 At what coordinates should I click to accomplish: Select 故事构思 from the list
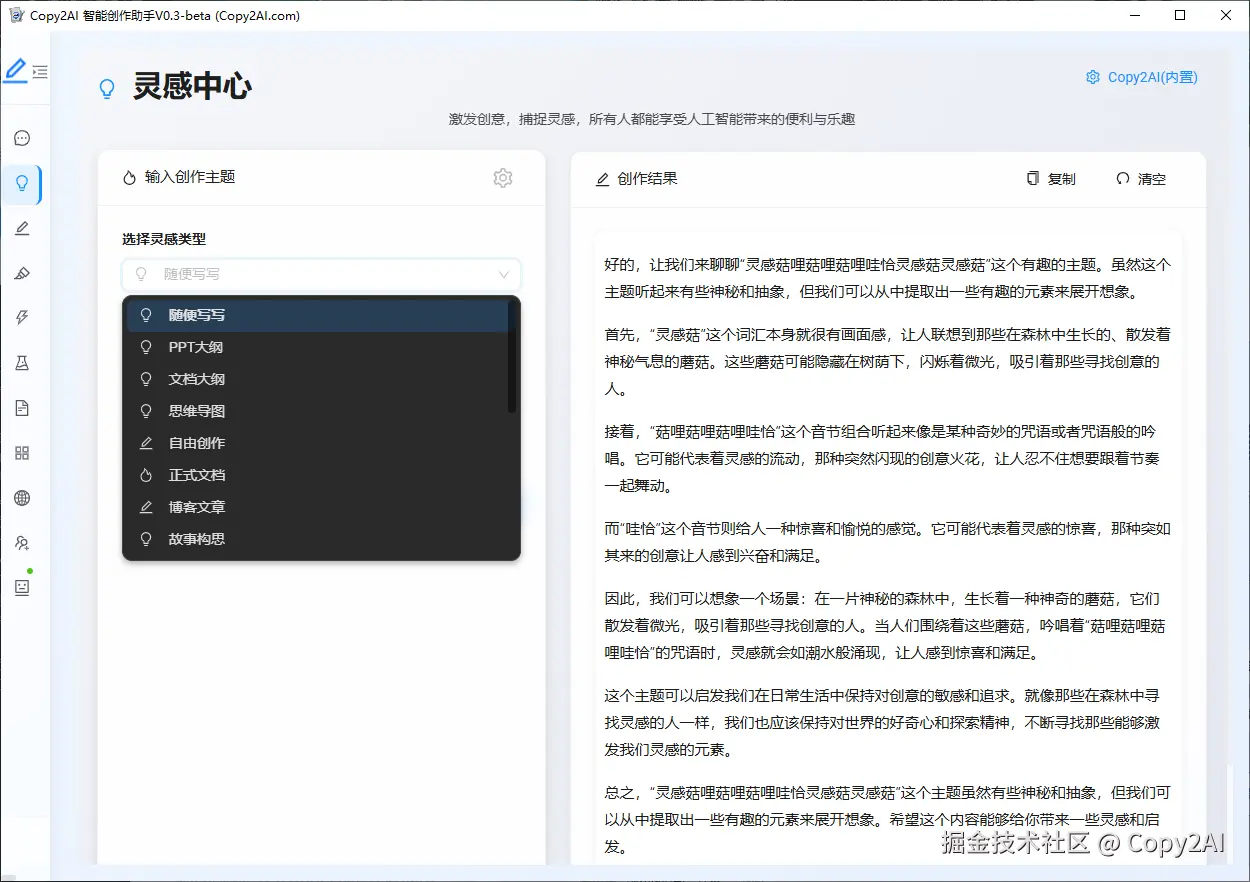point(196,539)
